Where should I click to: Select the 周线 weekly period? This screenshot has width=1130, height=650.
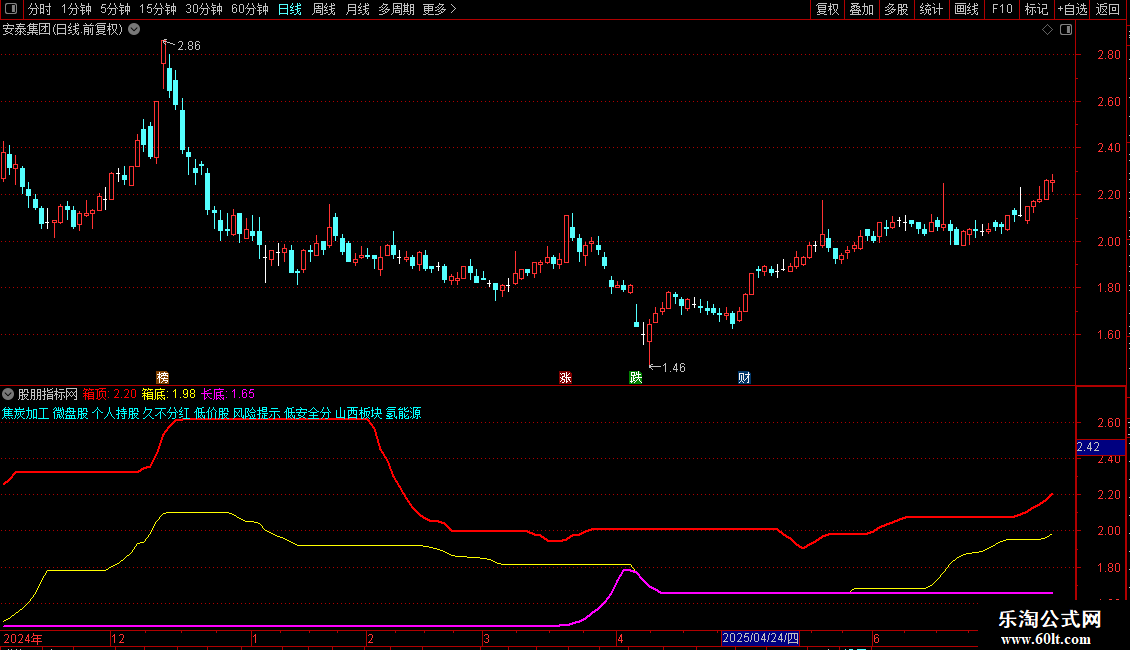click(x=324, y=9)
